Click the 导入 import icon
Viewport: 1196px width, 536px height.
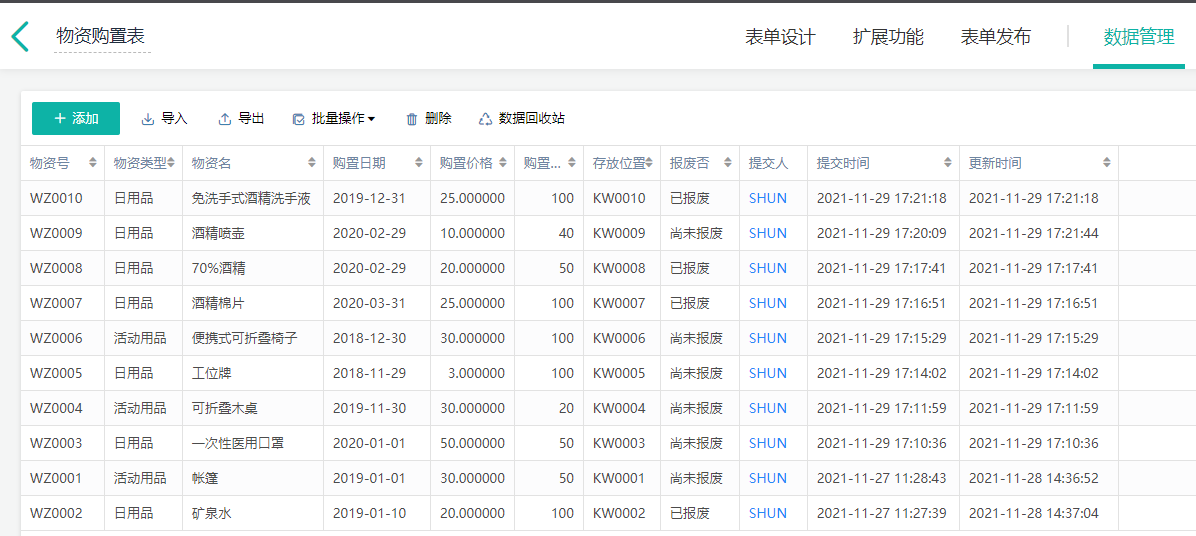(x=148, y=119)
